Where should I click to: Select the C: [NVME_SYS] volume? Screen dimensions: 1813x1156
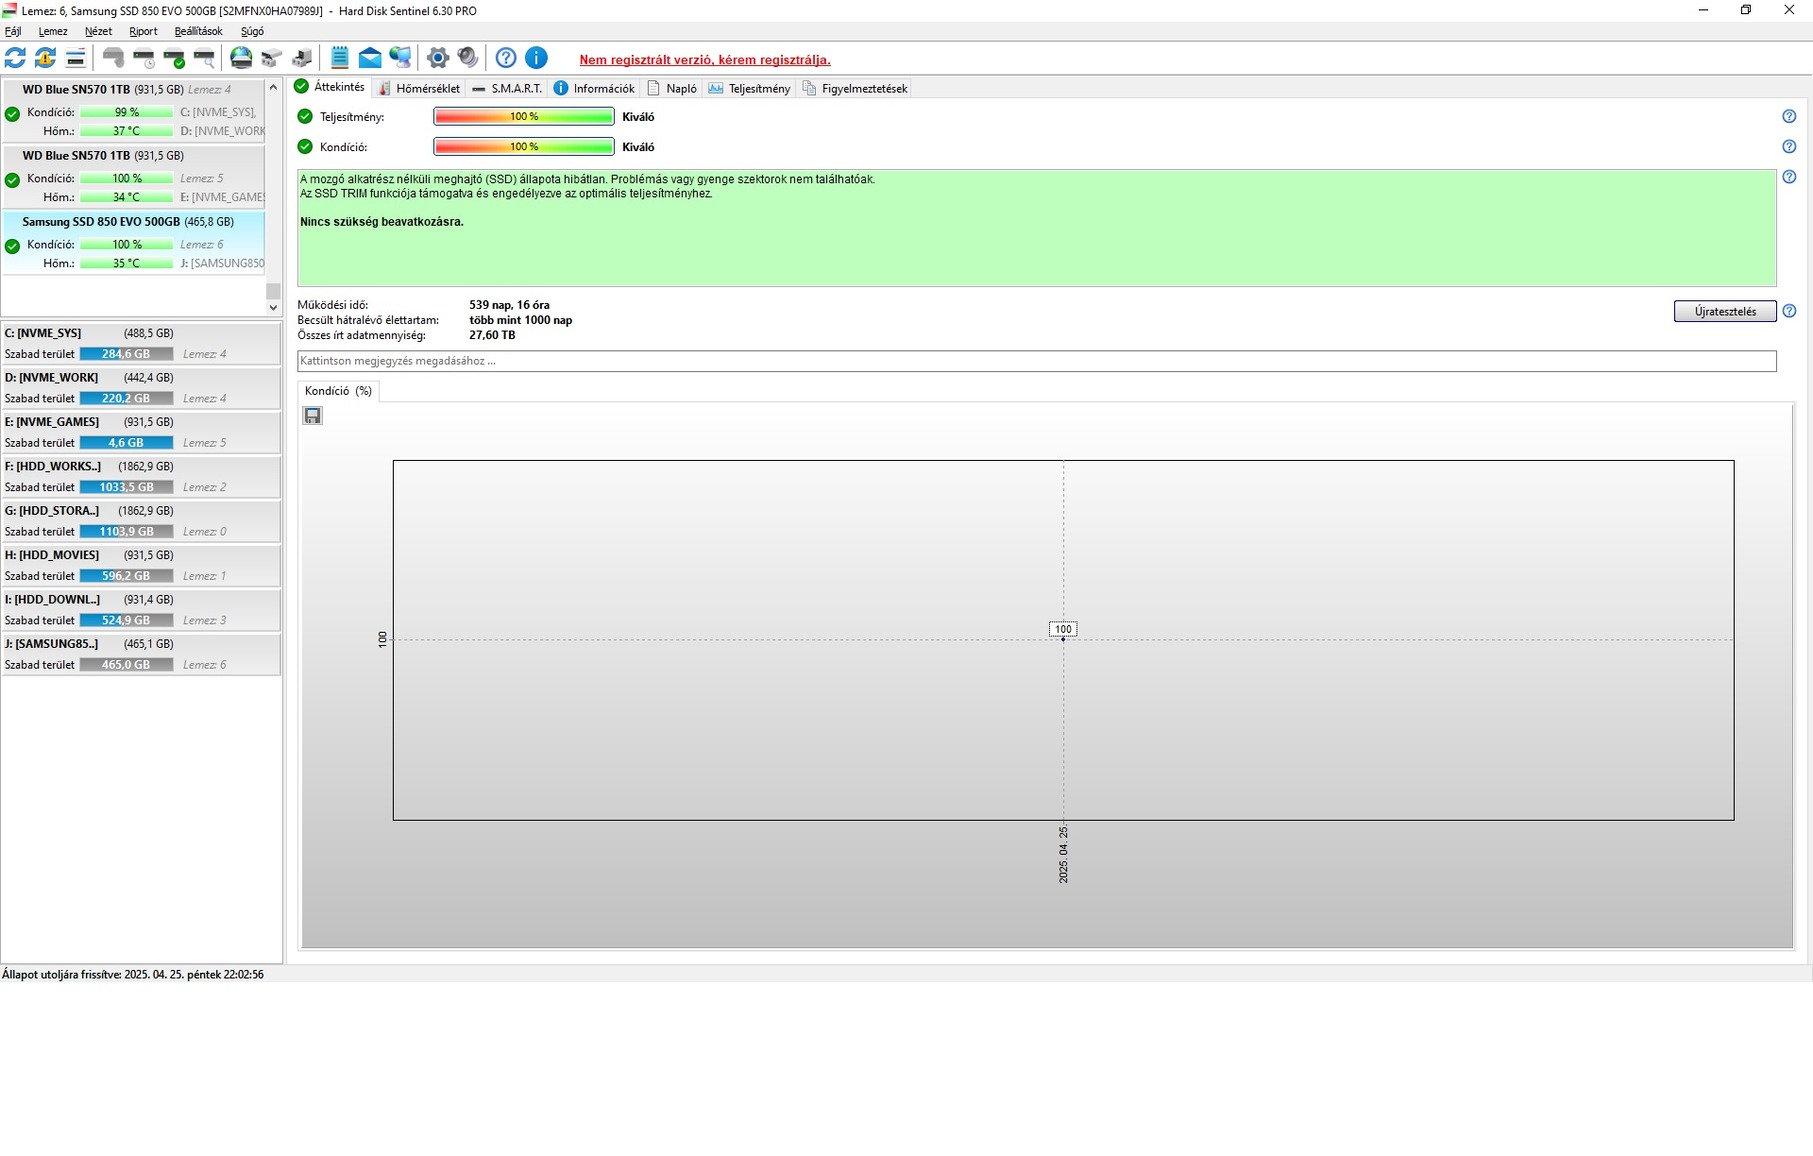coord(141,343)
